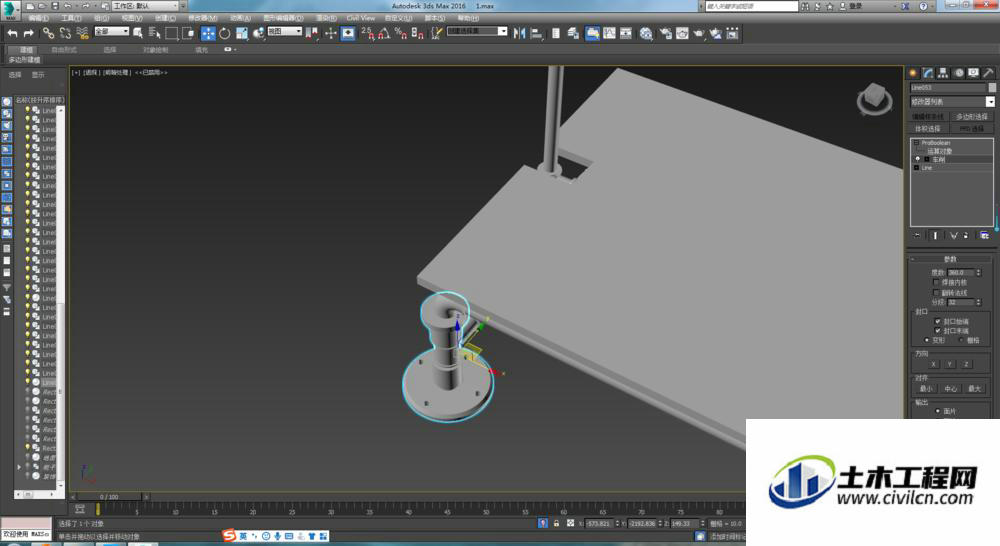This screenshot has height=546, width=1000.
Task: Open the Help menu
Action: (x=468, y=18)
